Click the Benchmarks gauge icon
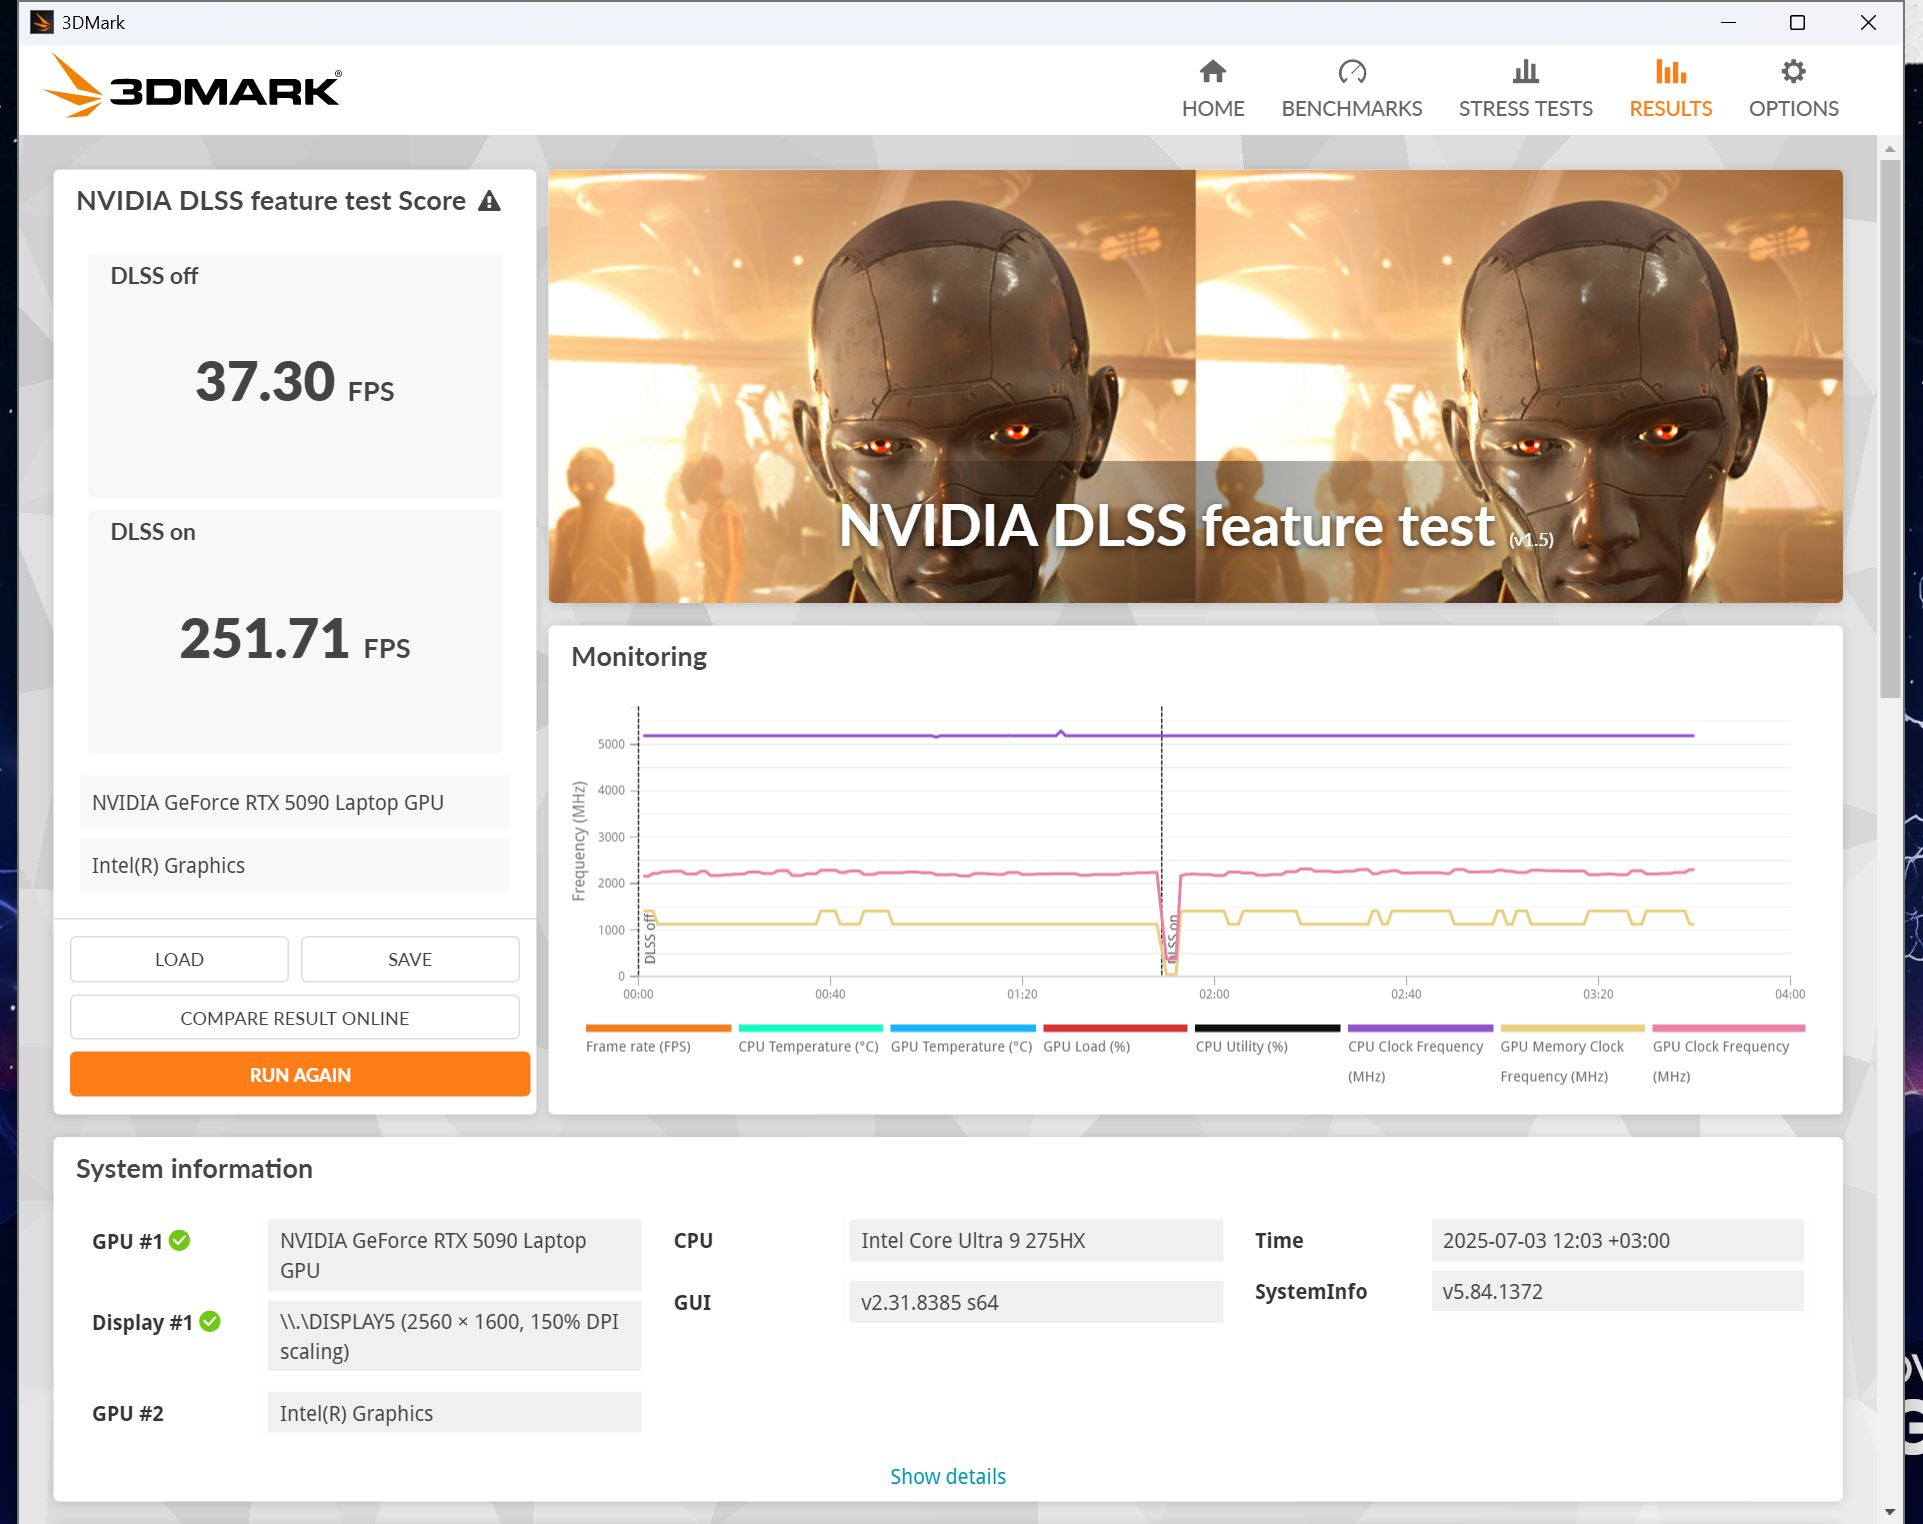This screenshot has width=1923, height=1524. click(1352, 71)
